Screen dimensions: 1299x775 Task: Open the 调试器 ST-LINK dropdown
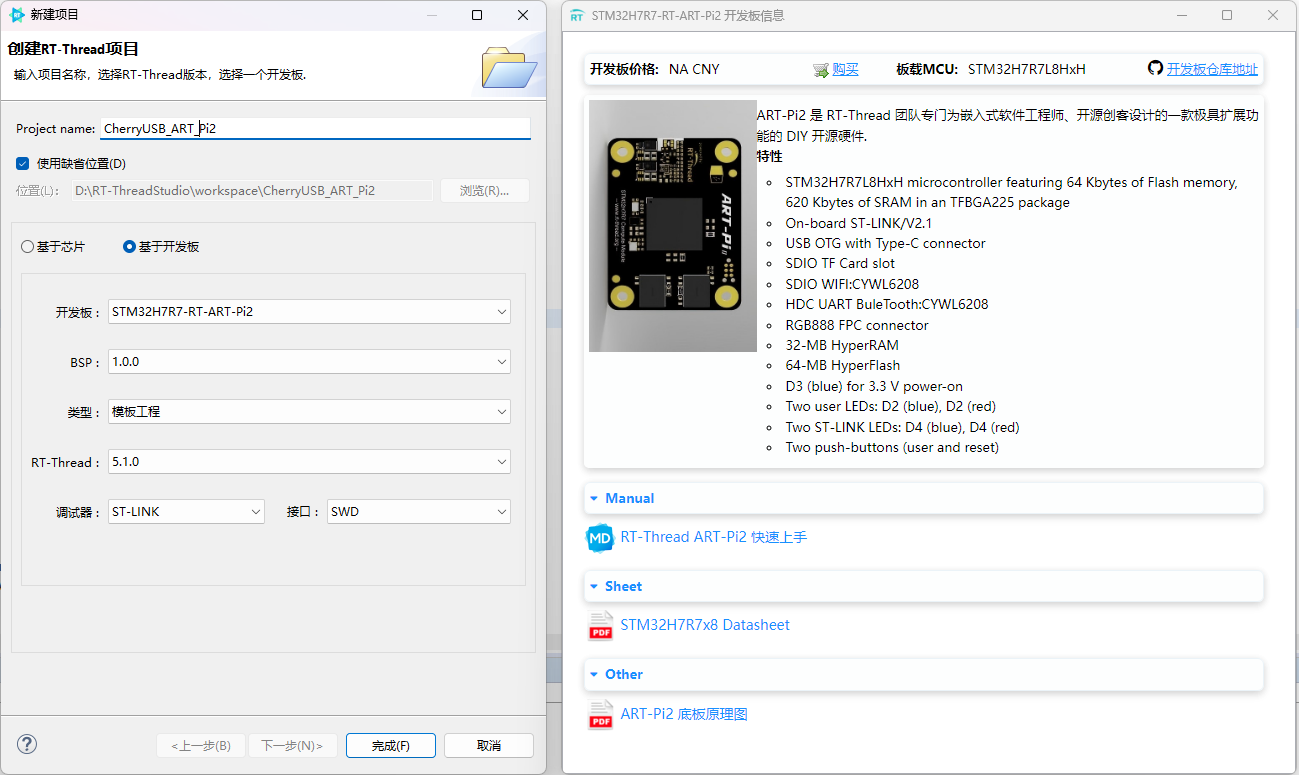186,512
